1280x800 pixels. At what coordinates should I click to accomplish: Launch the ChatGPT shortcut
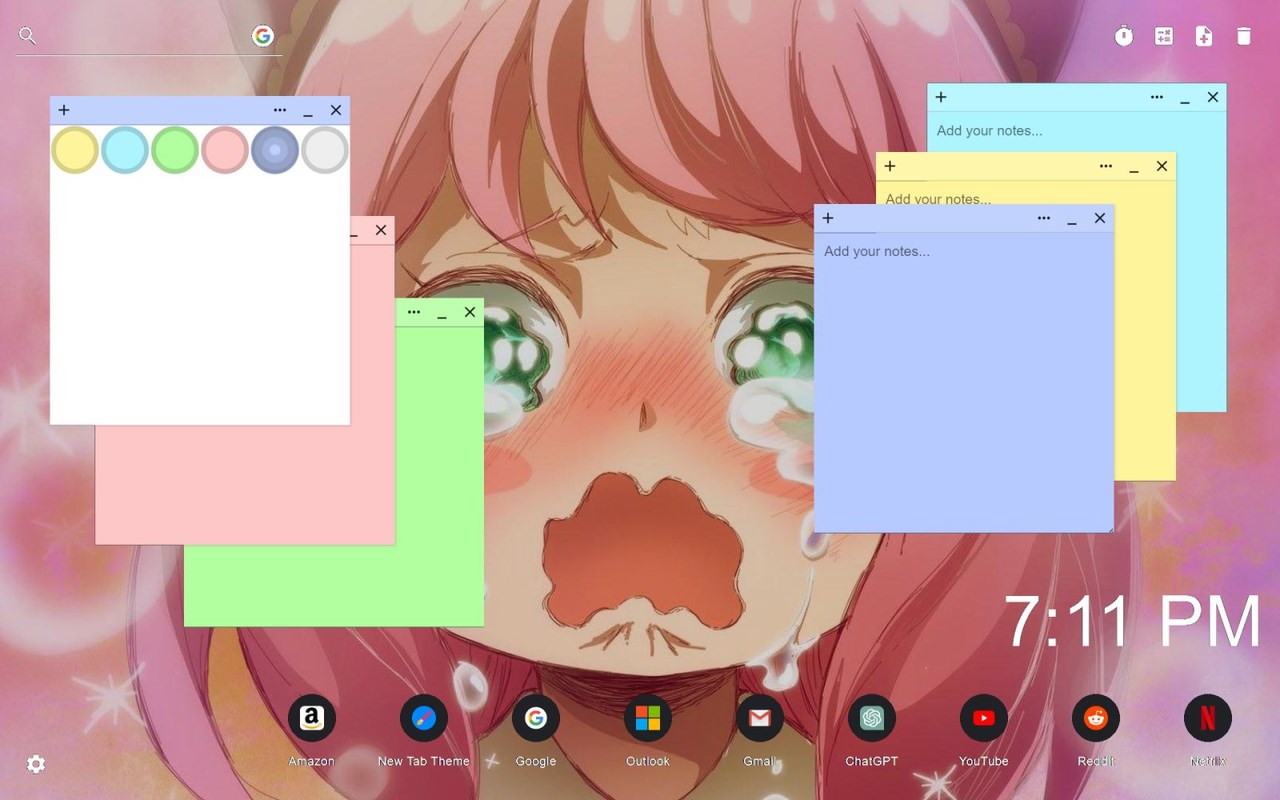point(872,718)
